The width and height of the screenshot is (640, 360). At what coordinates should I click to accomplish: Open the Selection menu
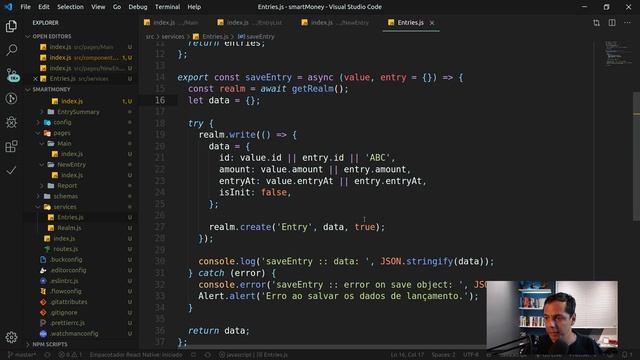coord(70,7)
